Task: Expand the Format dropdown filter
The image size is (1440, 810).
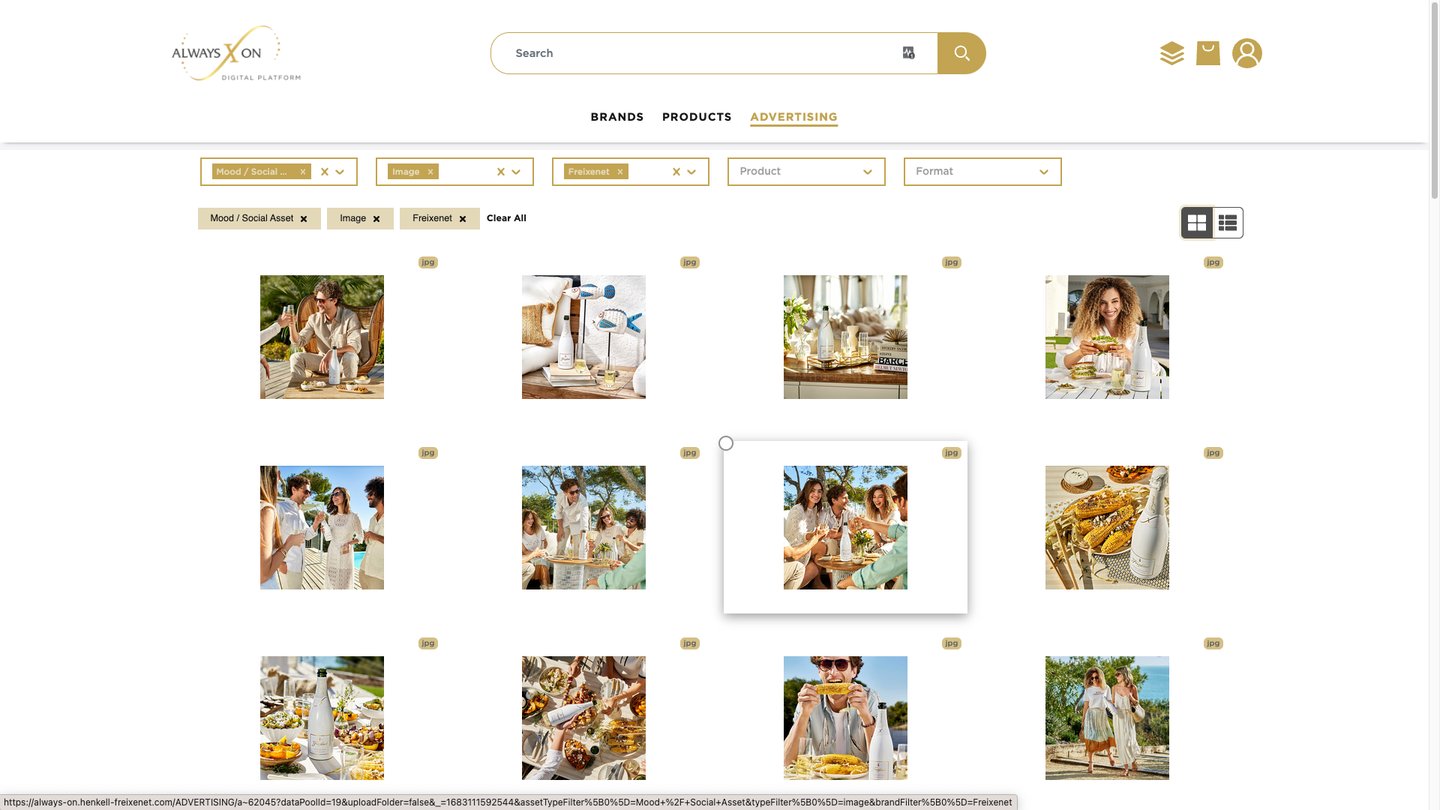Action: point(982,172)
